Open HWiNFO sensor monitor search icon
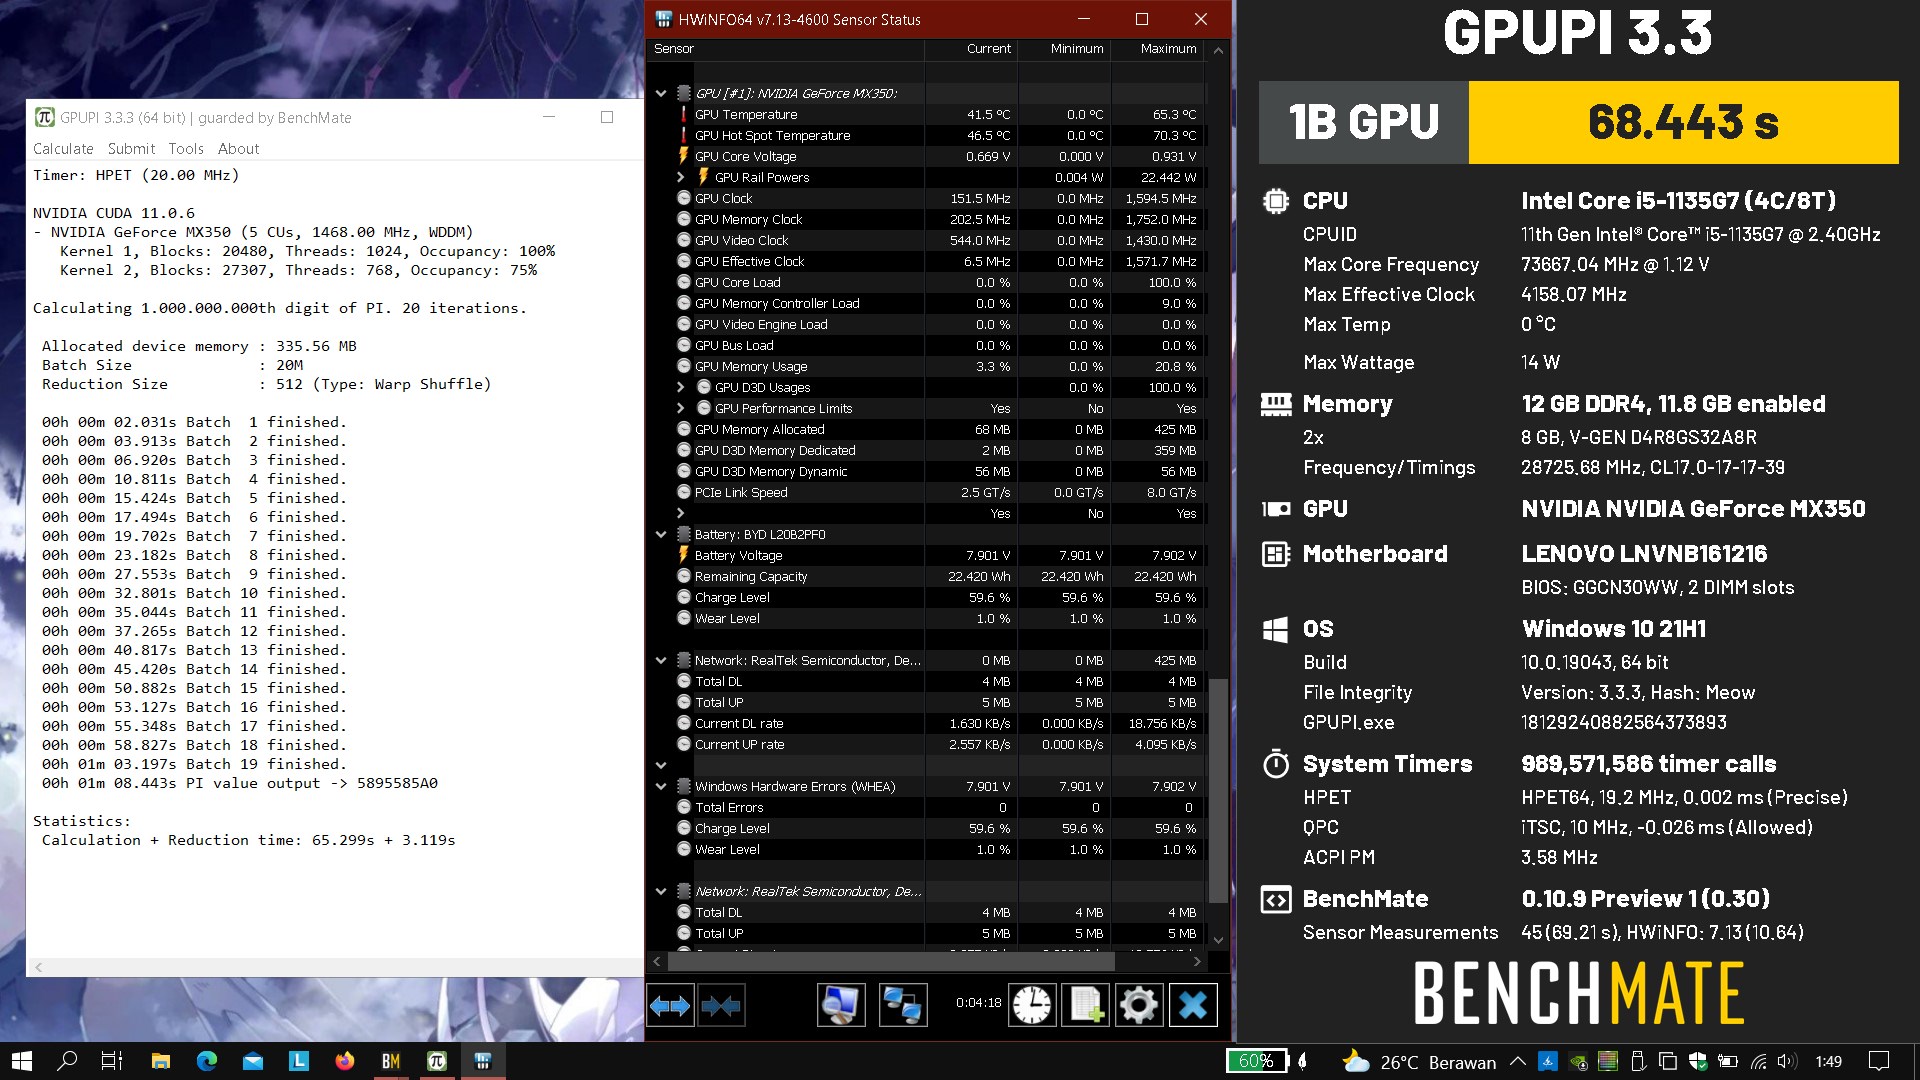This screenshot has width=1920, height=1080. pyautogui.click(x=841, y=1005)
